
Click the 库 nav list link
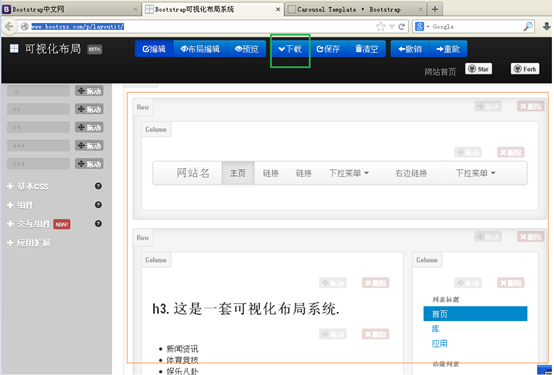pos(435,329)
